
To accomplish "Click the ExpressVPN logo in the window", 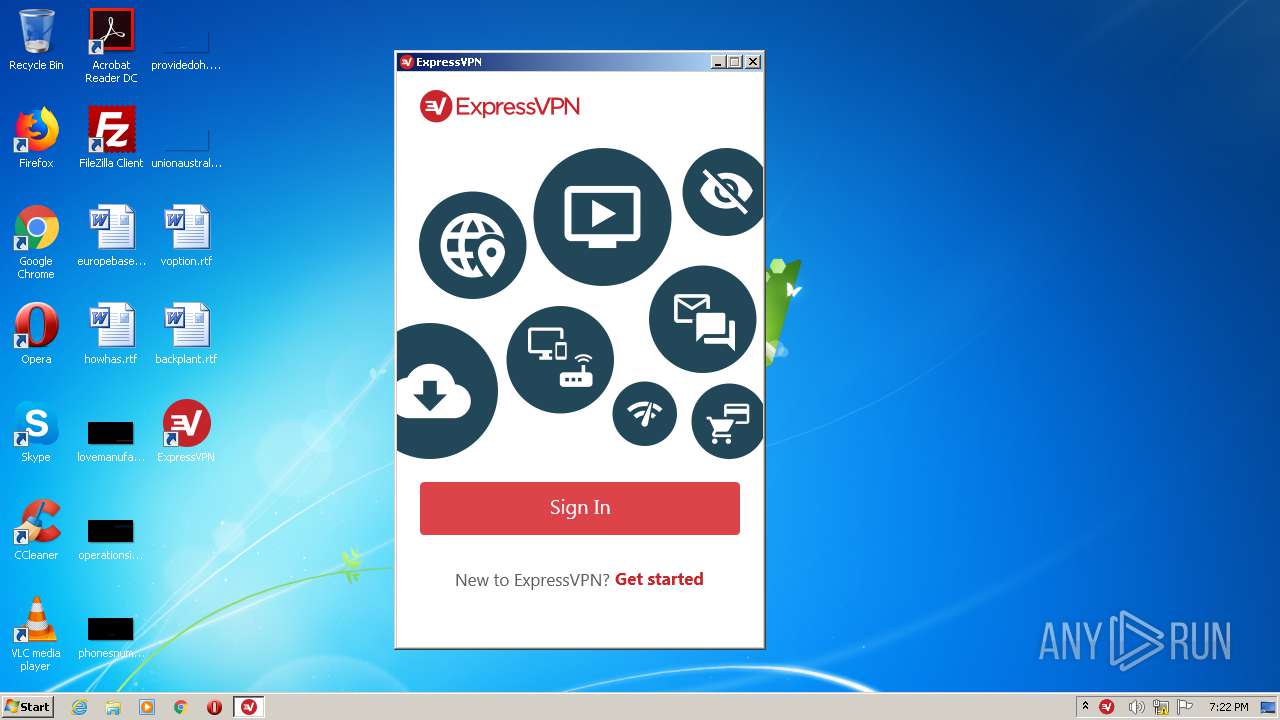I will tap(500, 106).
